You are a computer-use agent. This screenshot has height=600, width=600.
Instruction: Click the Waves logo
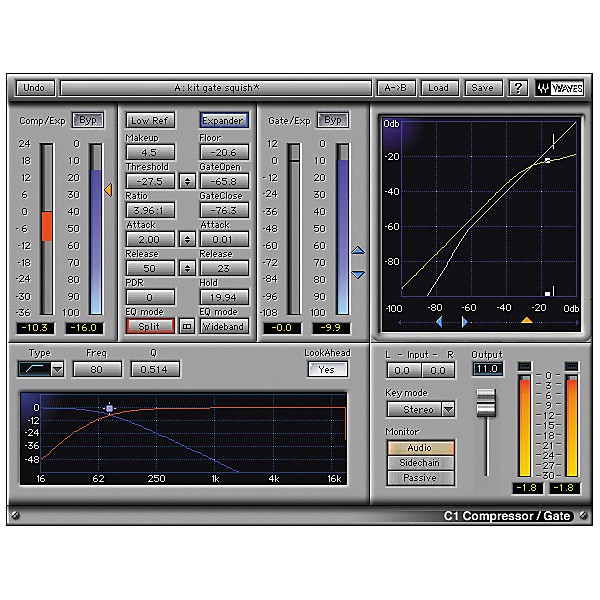(560, 88)
